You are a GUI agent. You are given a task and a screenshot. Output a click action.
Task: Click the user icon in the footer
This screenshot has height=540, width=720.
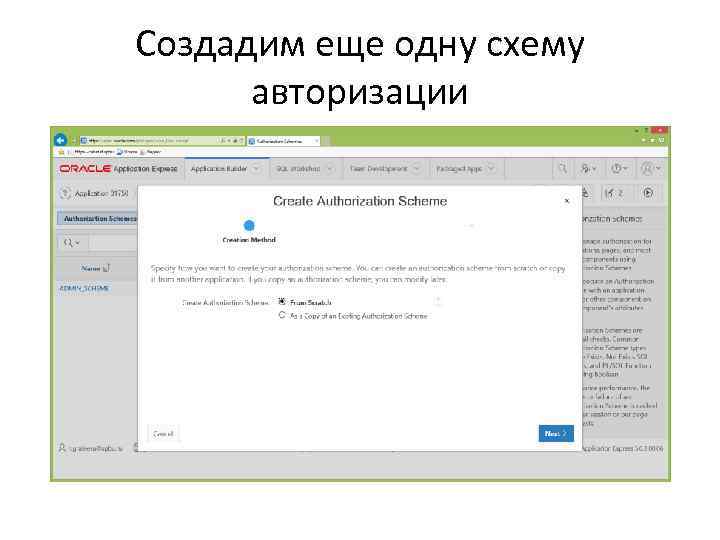click(62, 448)
